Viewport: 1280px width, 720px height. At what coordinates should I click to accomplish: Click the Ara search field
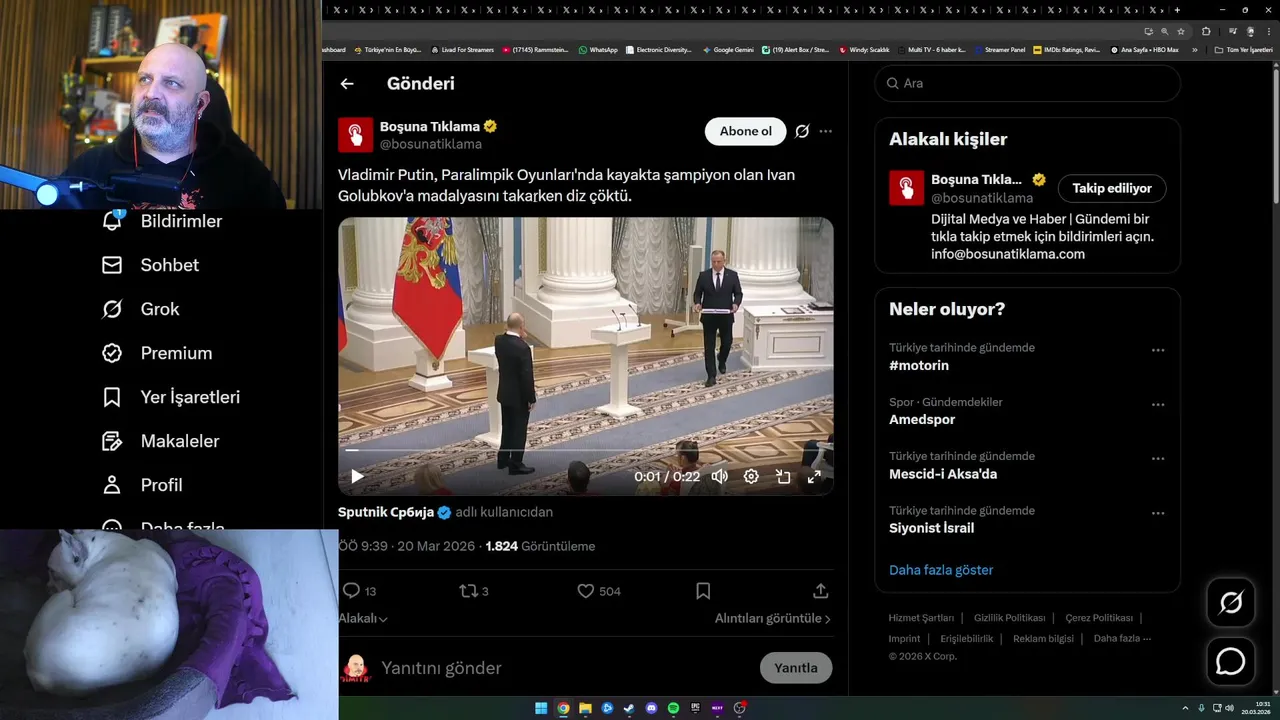[1028, 83]
